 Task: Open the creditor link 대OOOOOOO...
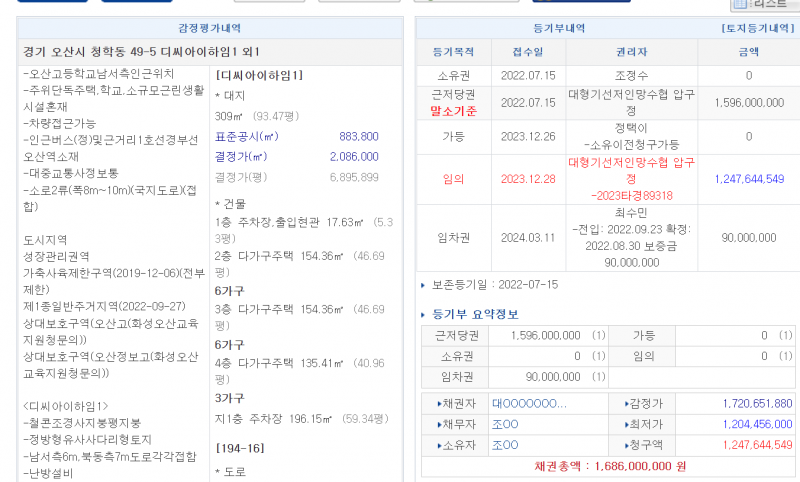pos(529,404)
